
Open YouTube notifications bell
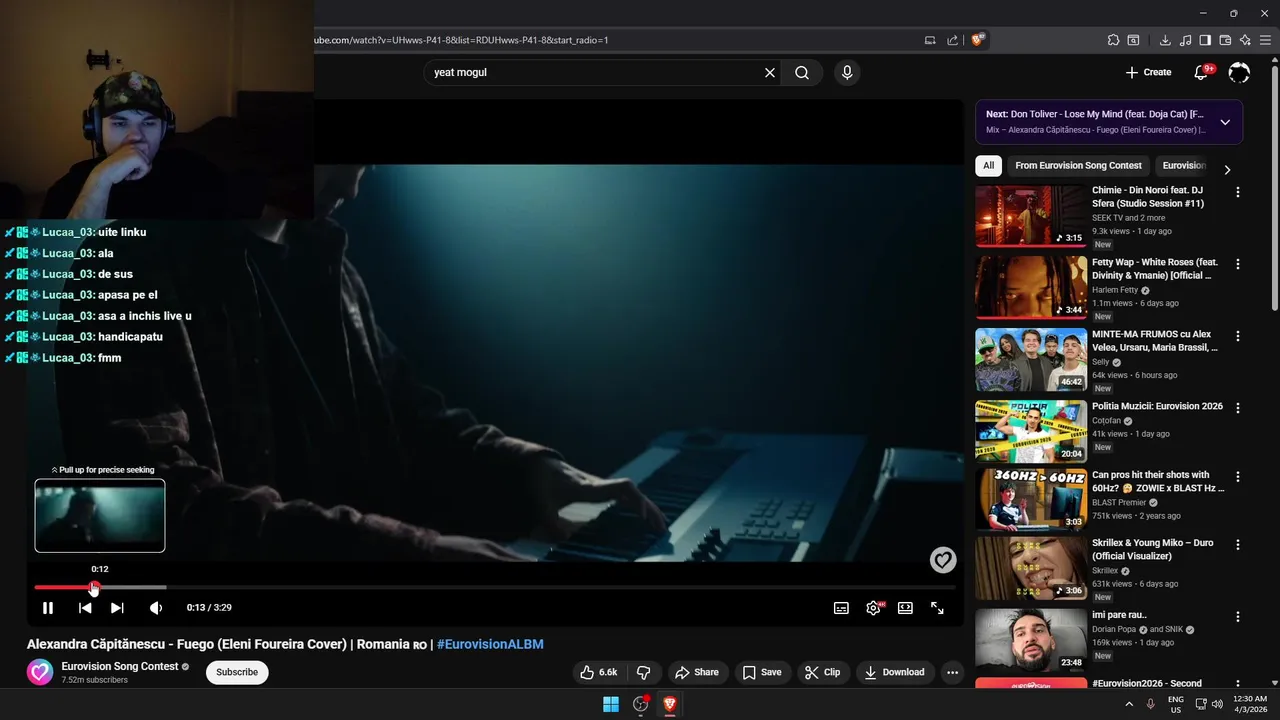click(1202, 72)
